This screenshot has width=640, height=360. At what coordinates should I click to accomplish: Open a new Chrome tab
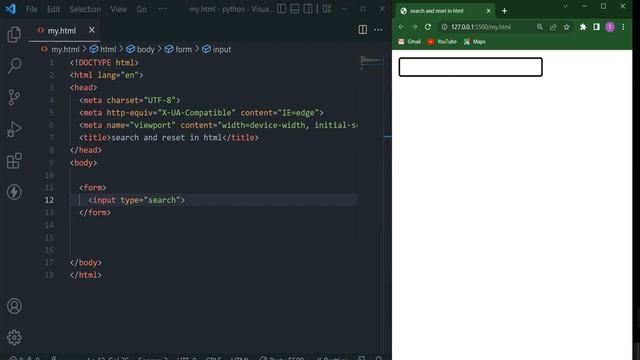(x=504, y=11)
